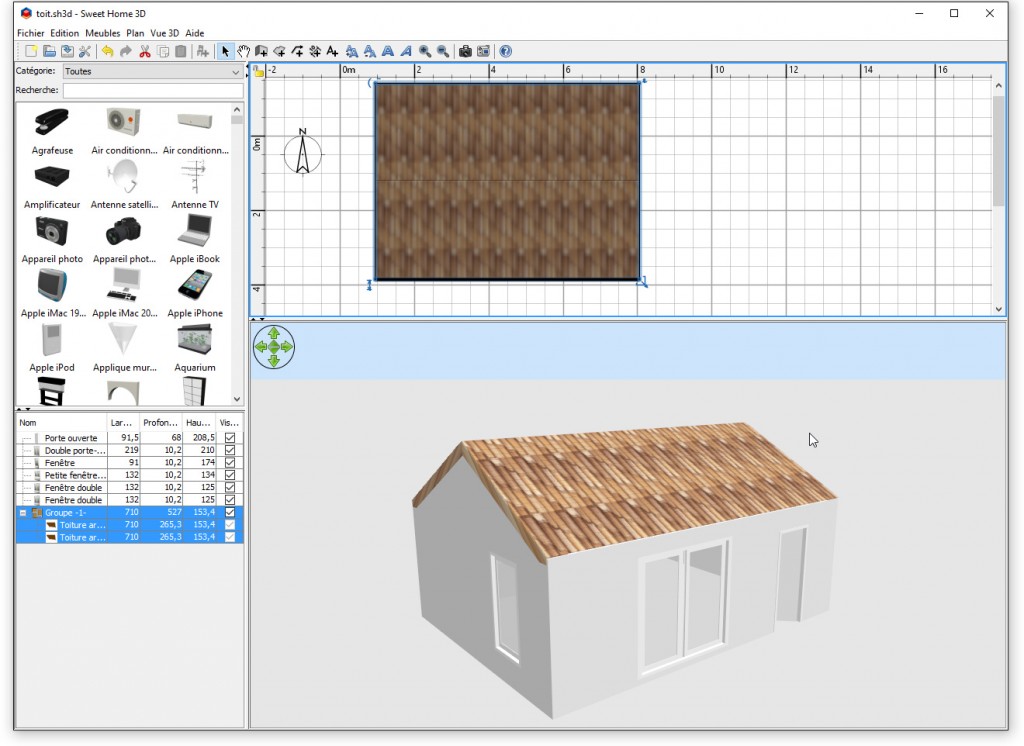Activate the hand pan tool
The height and width of the screenshot is (746, 1024).
[x=243, y=51]
